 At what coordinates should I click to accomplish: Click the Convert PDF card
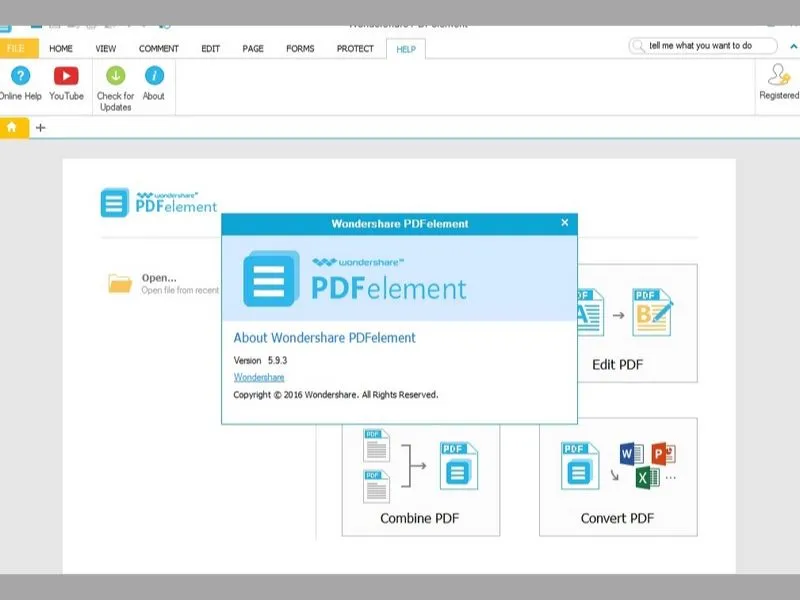(x=618, y=477)
